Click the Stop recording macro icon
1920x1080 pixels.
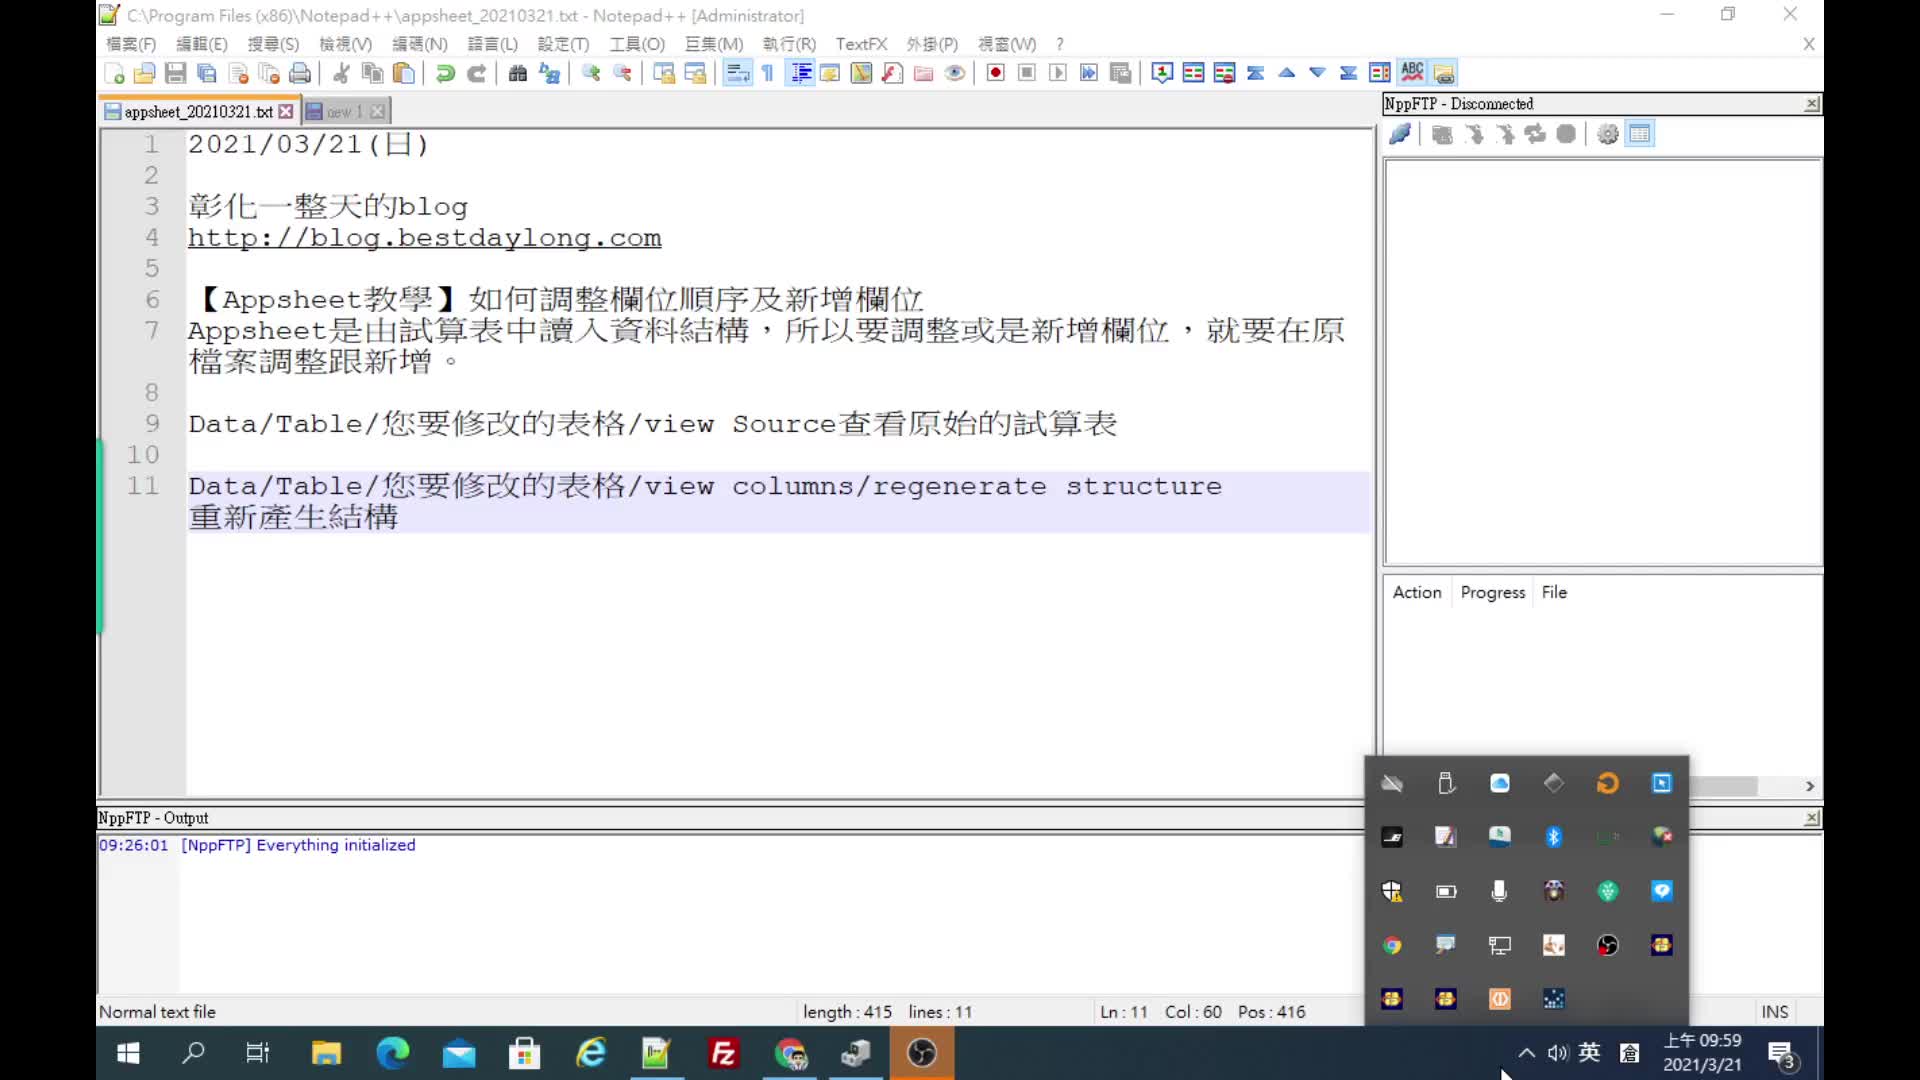tap(1026, 73)
